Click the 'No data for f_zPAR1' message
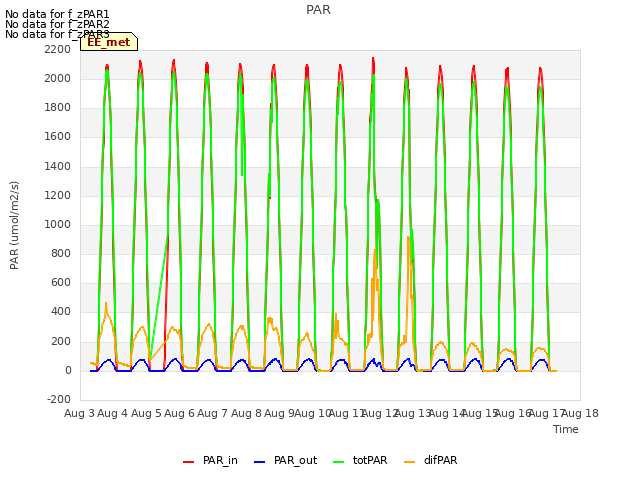640x480 pixels. pyautogui.click(x=57, y=15)
